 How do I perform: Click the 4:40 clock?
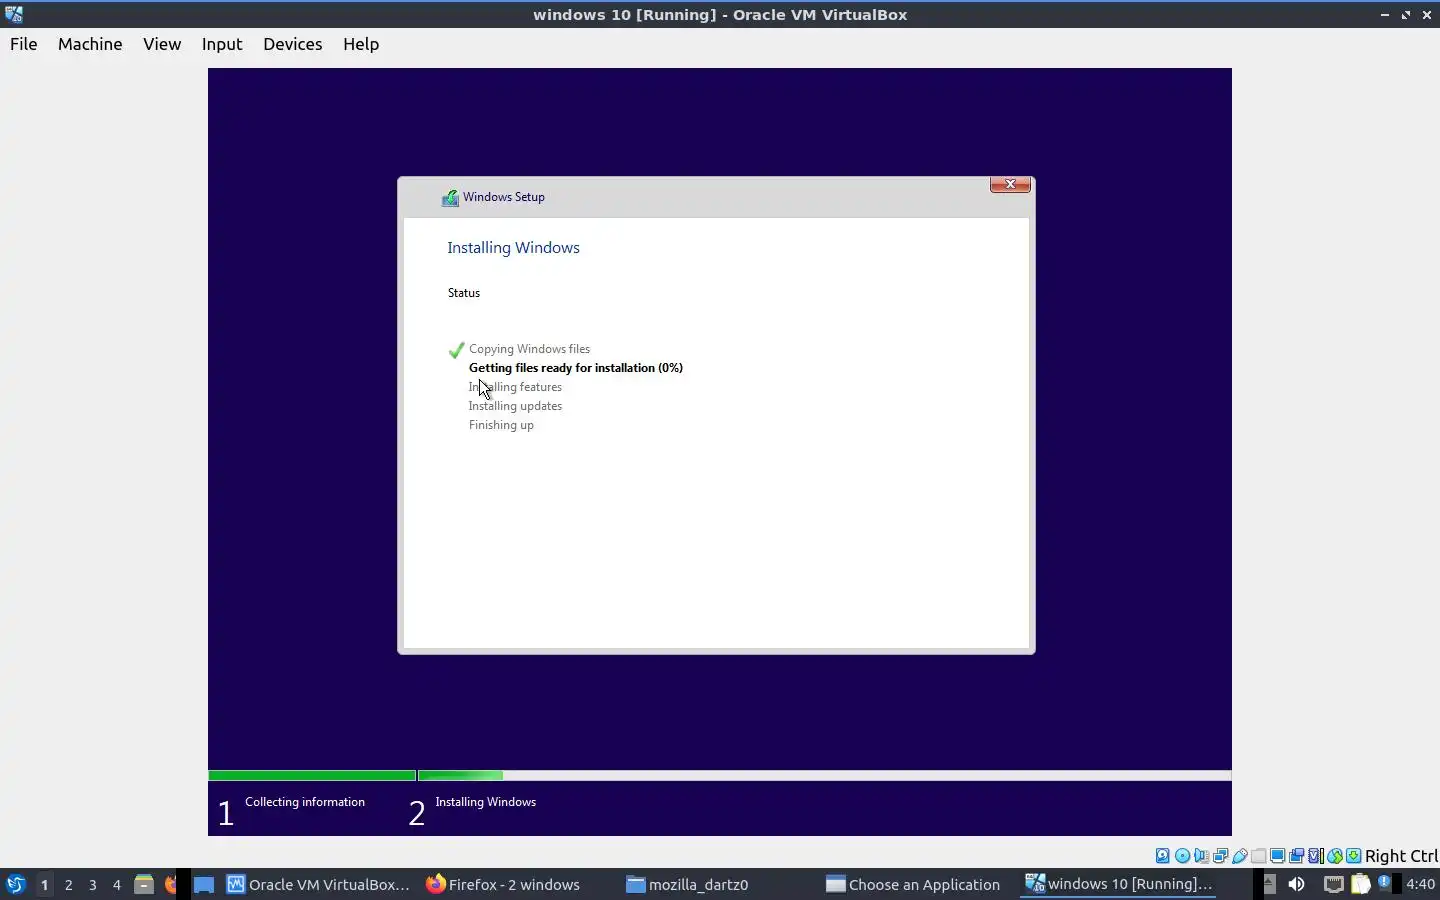(1420, 884)
